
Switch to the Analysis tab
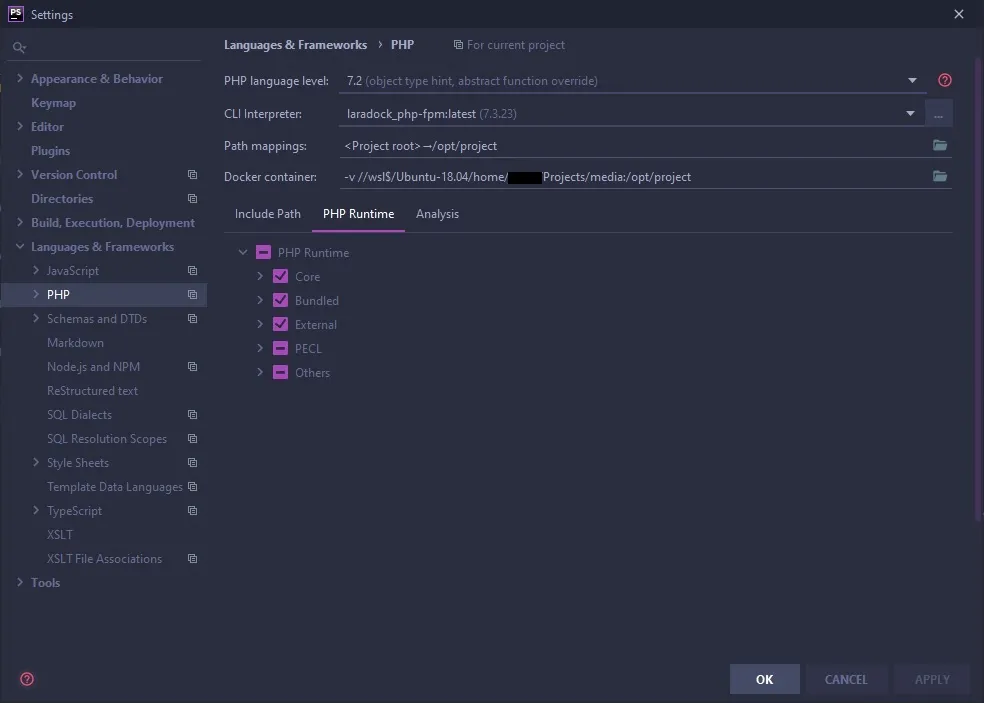[437, 214]
